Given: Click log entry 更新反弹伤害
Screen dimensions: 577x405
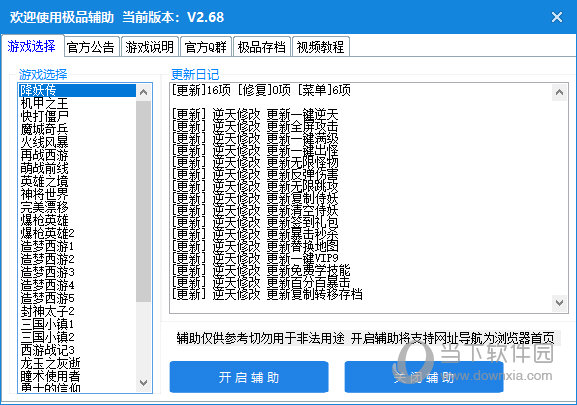Looking at the screenshot, I should pyautogui.click(x=255, y=174).
